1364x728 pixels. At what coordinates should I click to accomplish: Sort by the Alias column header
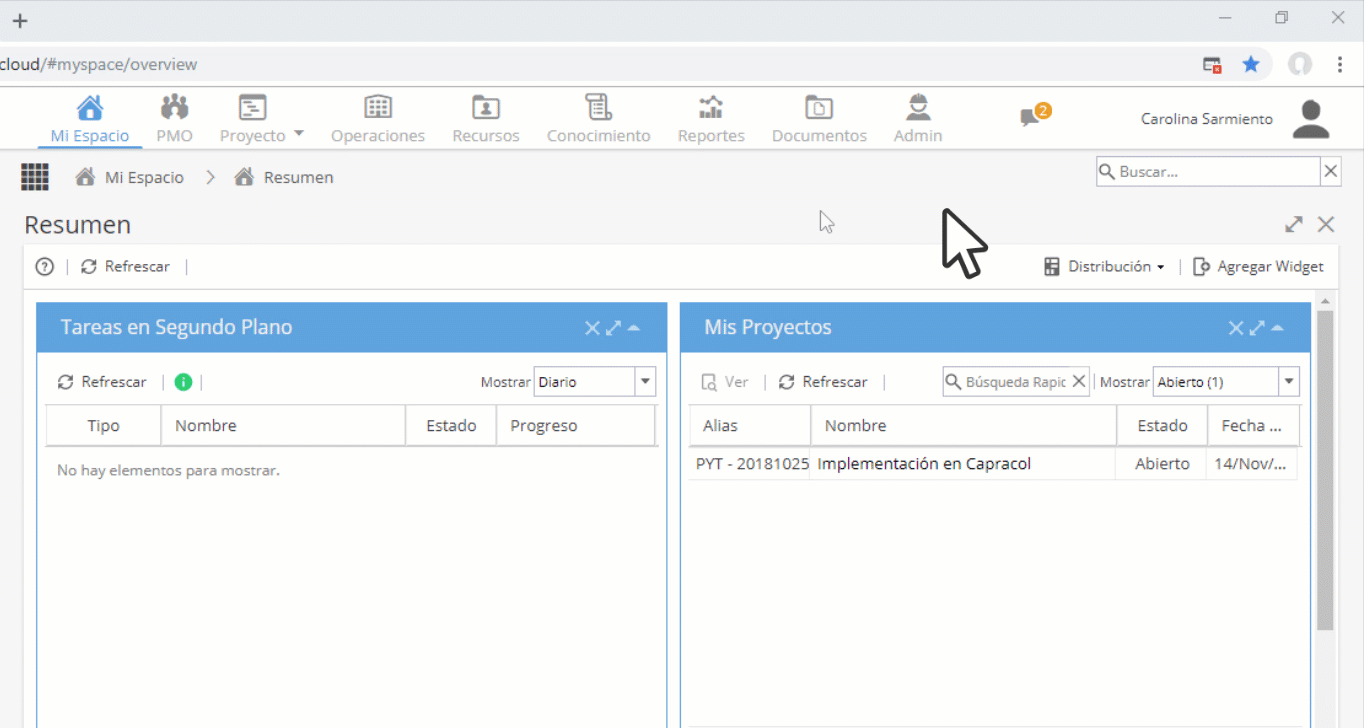[x=750, y=425]
